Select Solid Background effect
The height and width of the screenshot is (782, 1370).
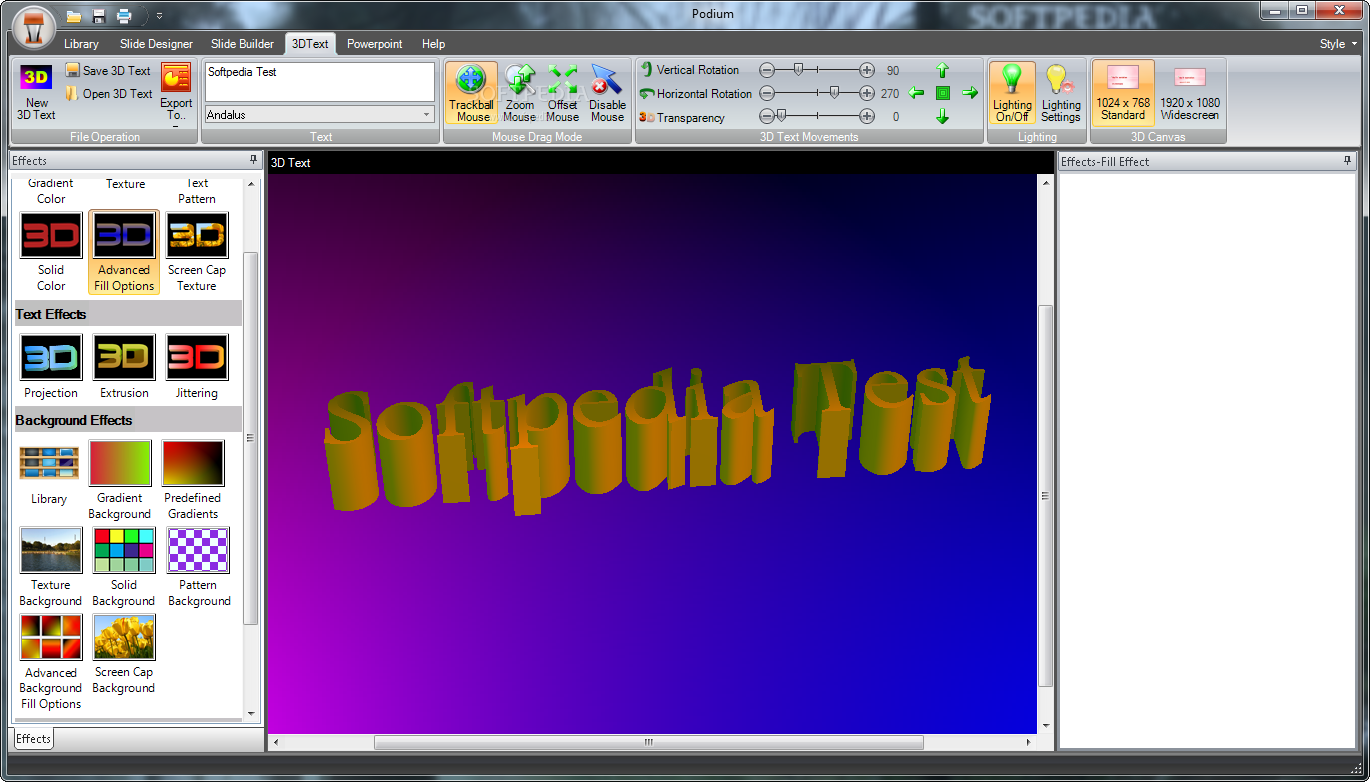pos(124,567)
